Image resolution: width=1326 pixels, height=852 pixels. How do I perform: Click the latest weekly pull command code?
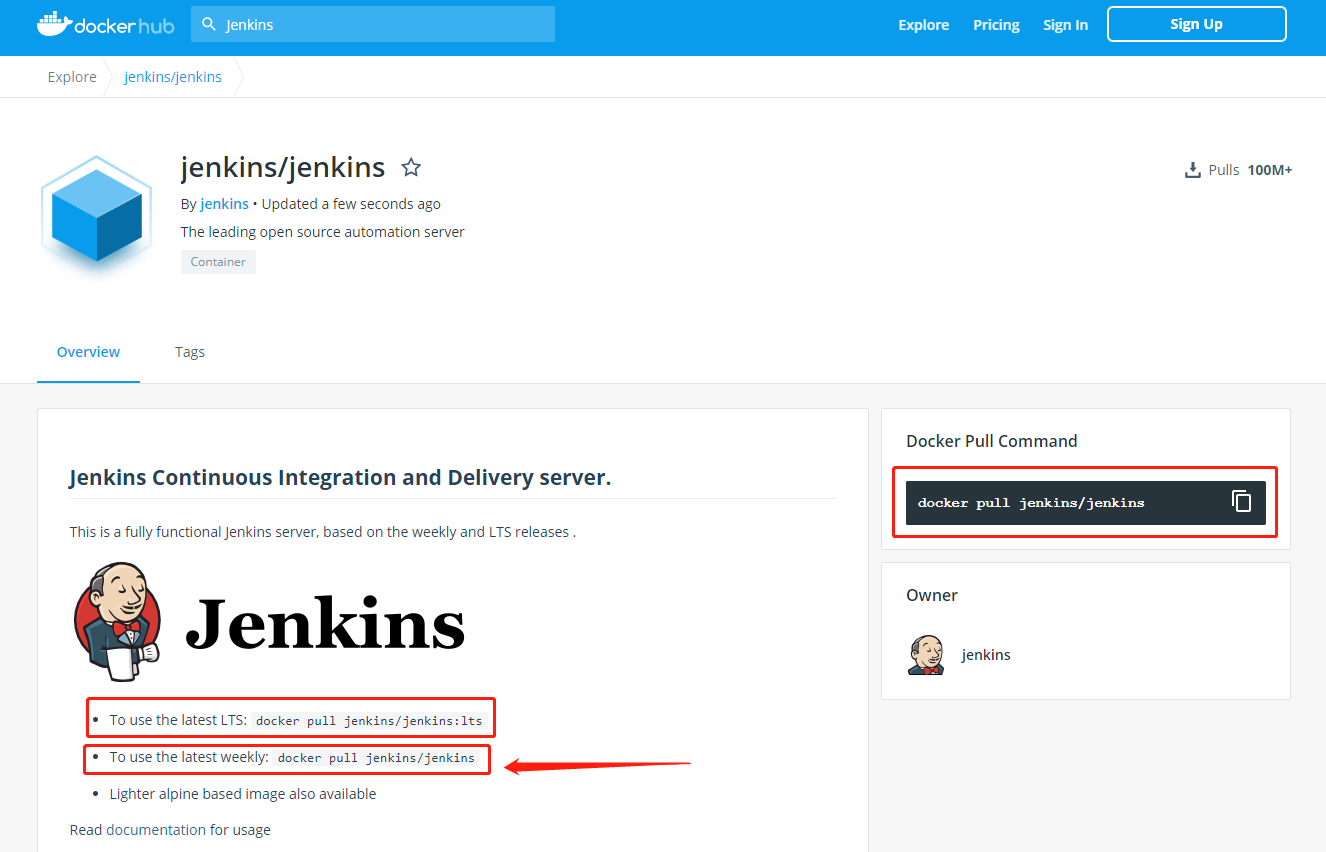[x=376, y=758]
